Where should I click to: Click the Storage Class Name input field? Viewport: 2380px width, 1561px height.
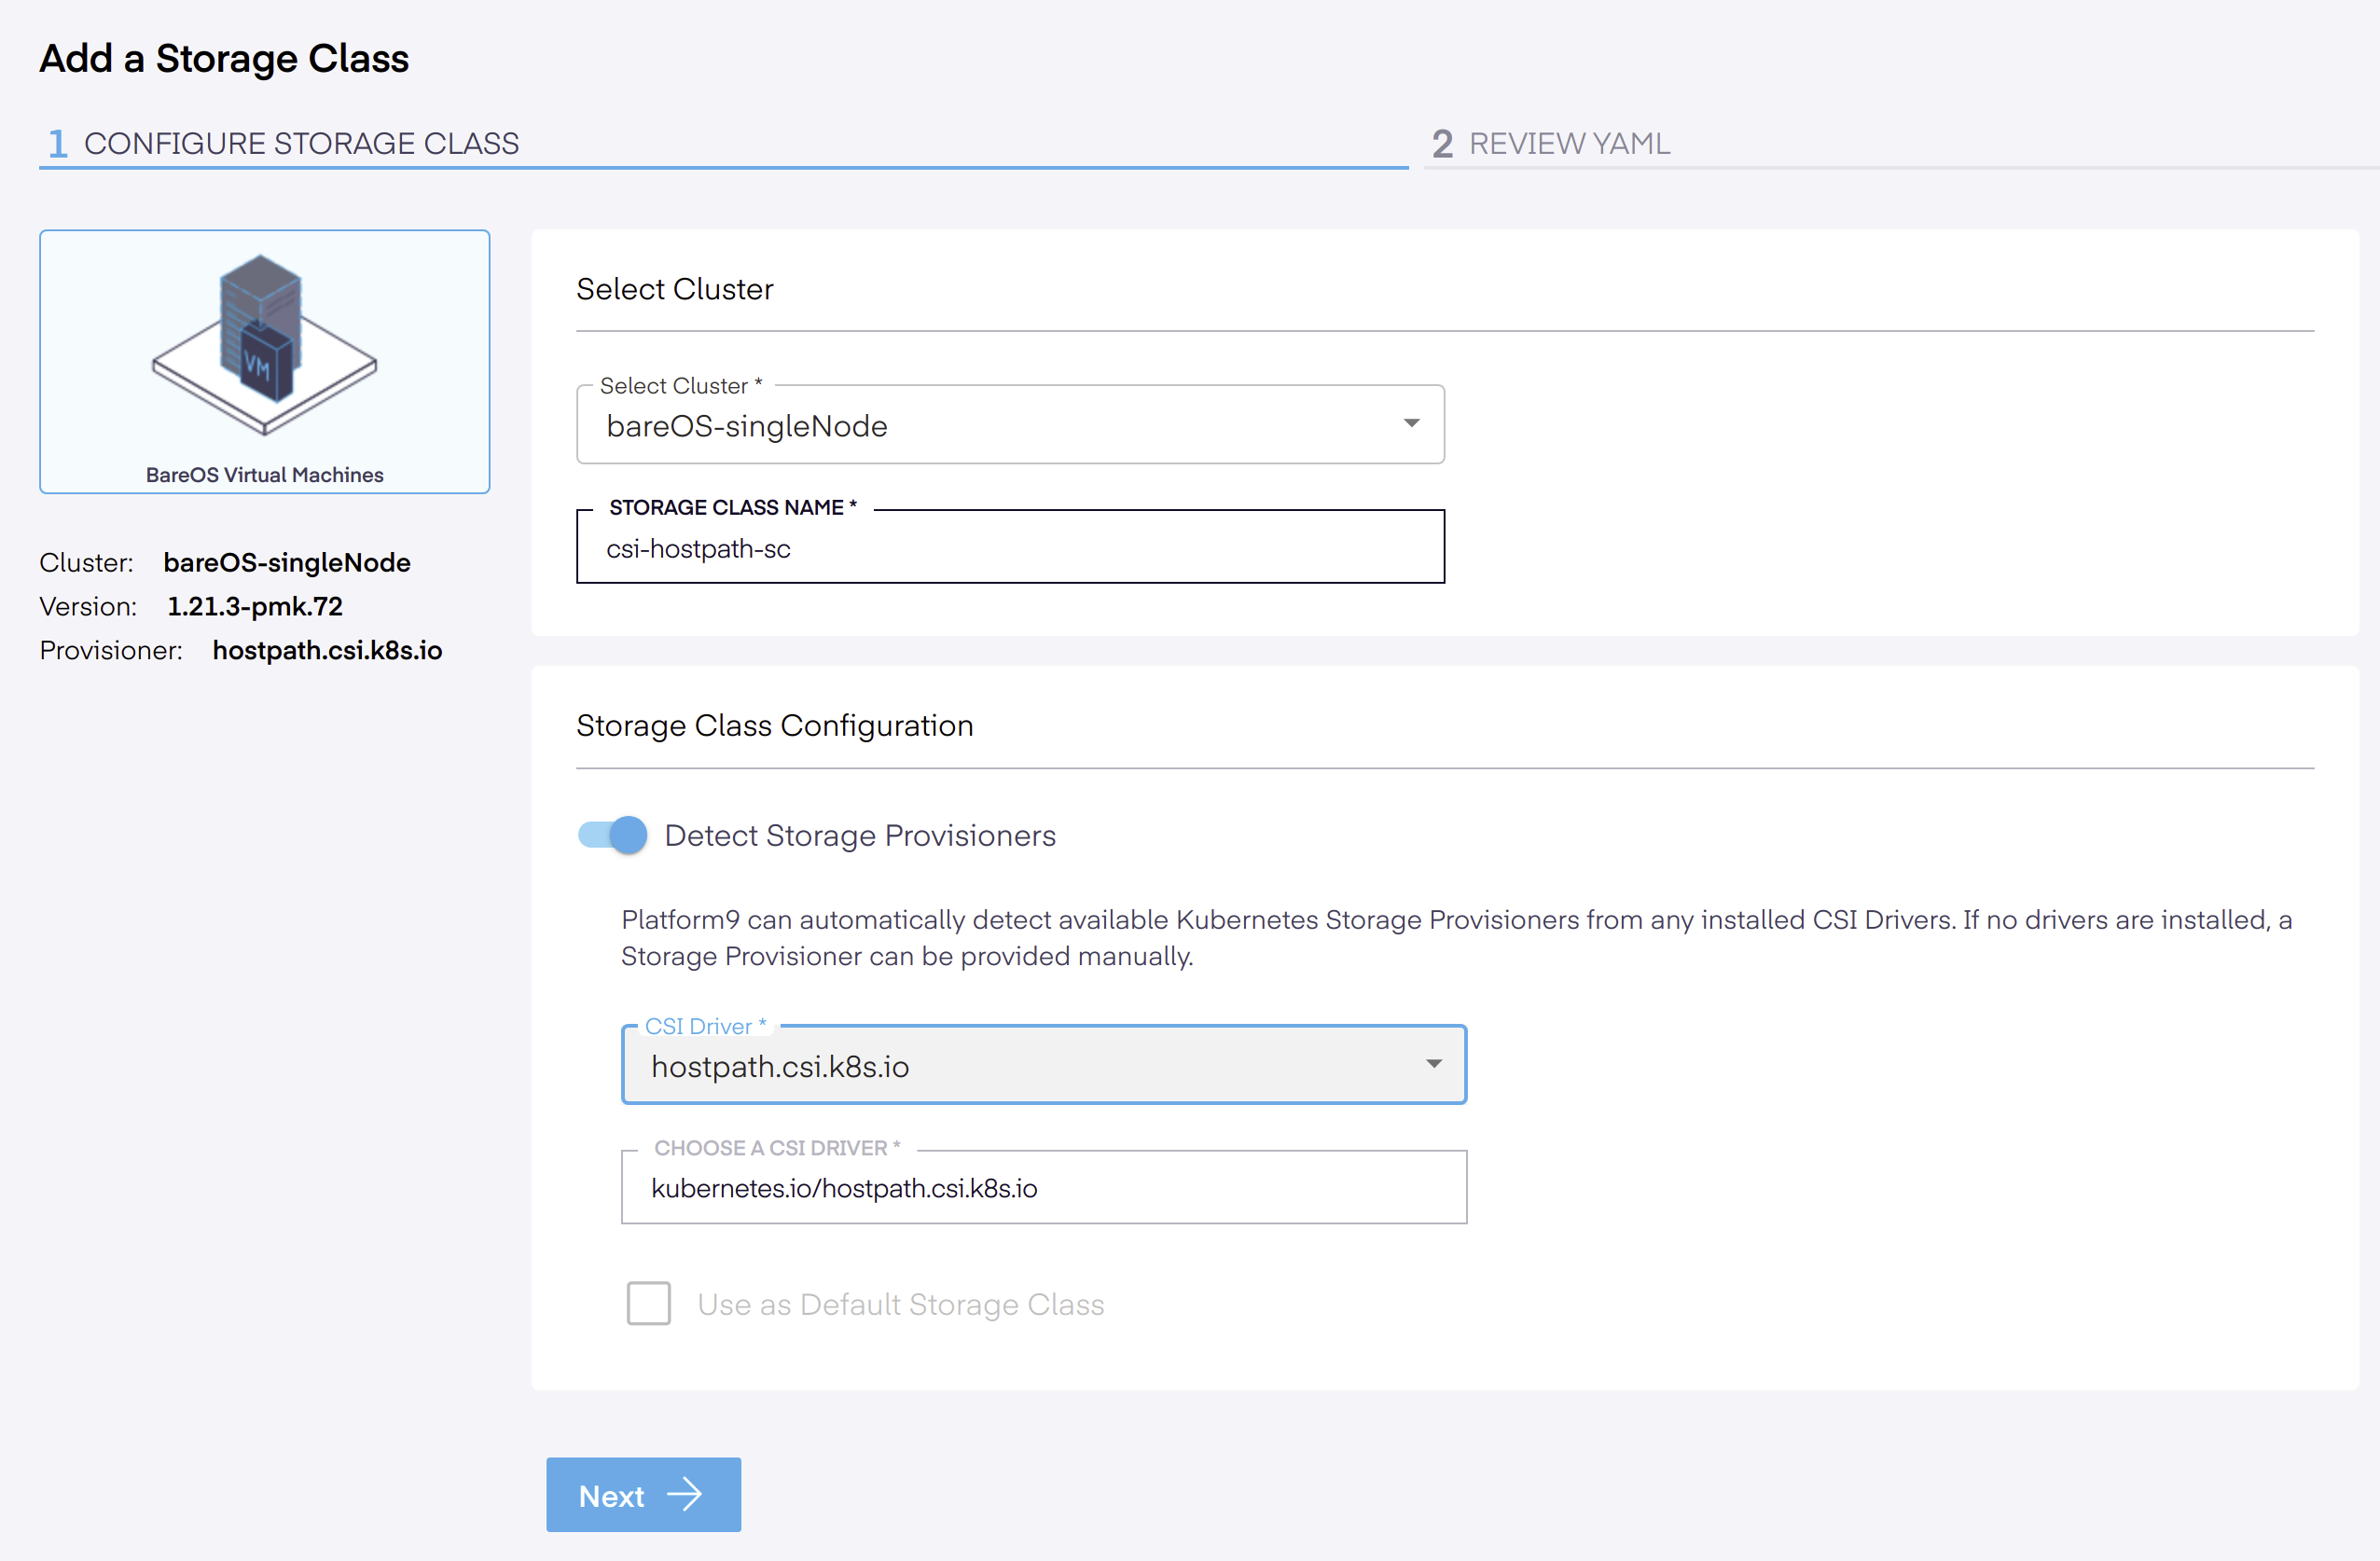coord(1010,548)
